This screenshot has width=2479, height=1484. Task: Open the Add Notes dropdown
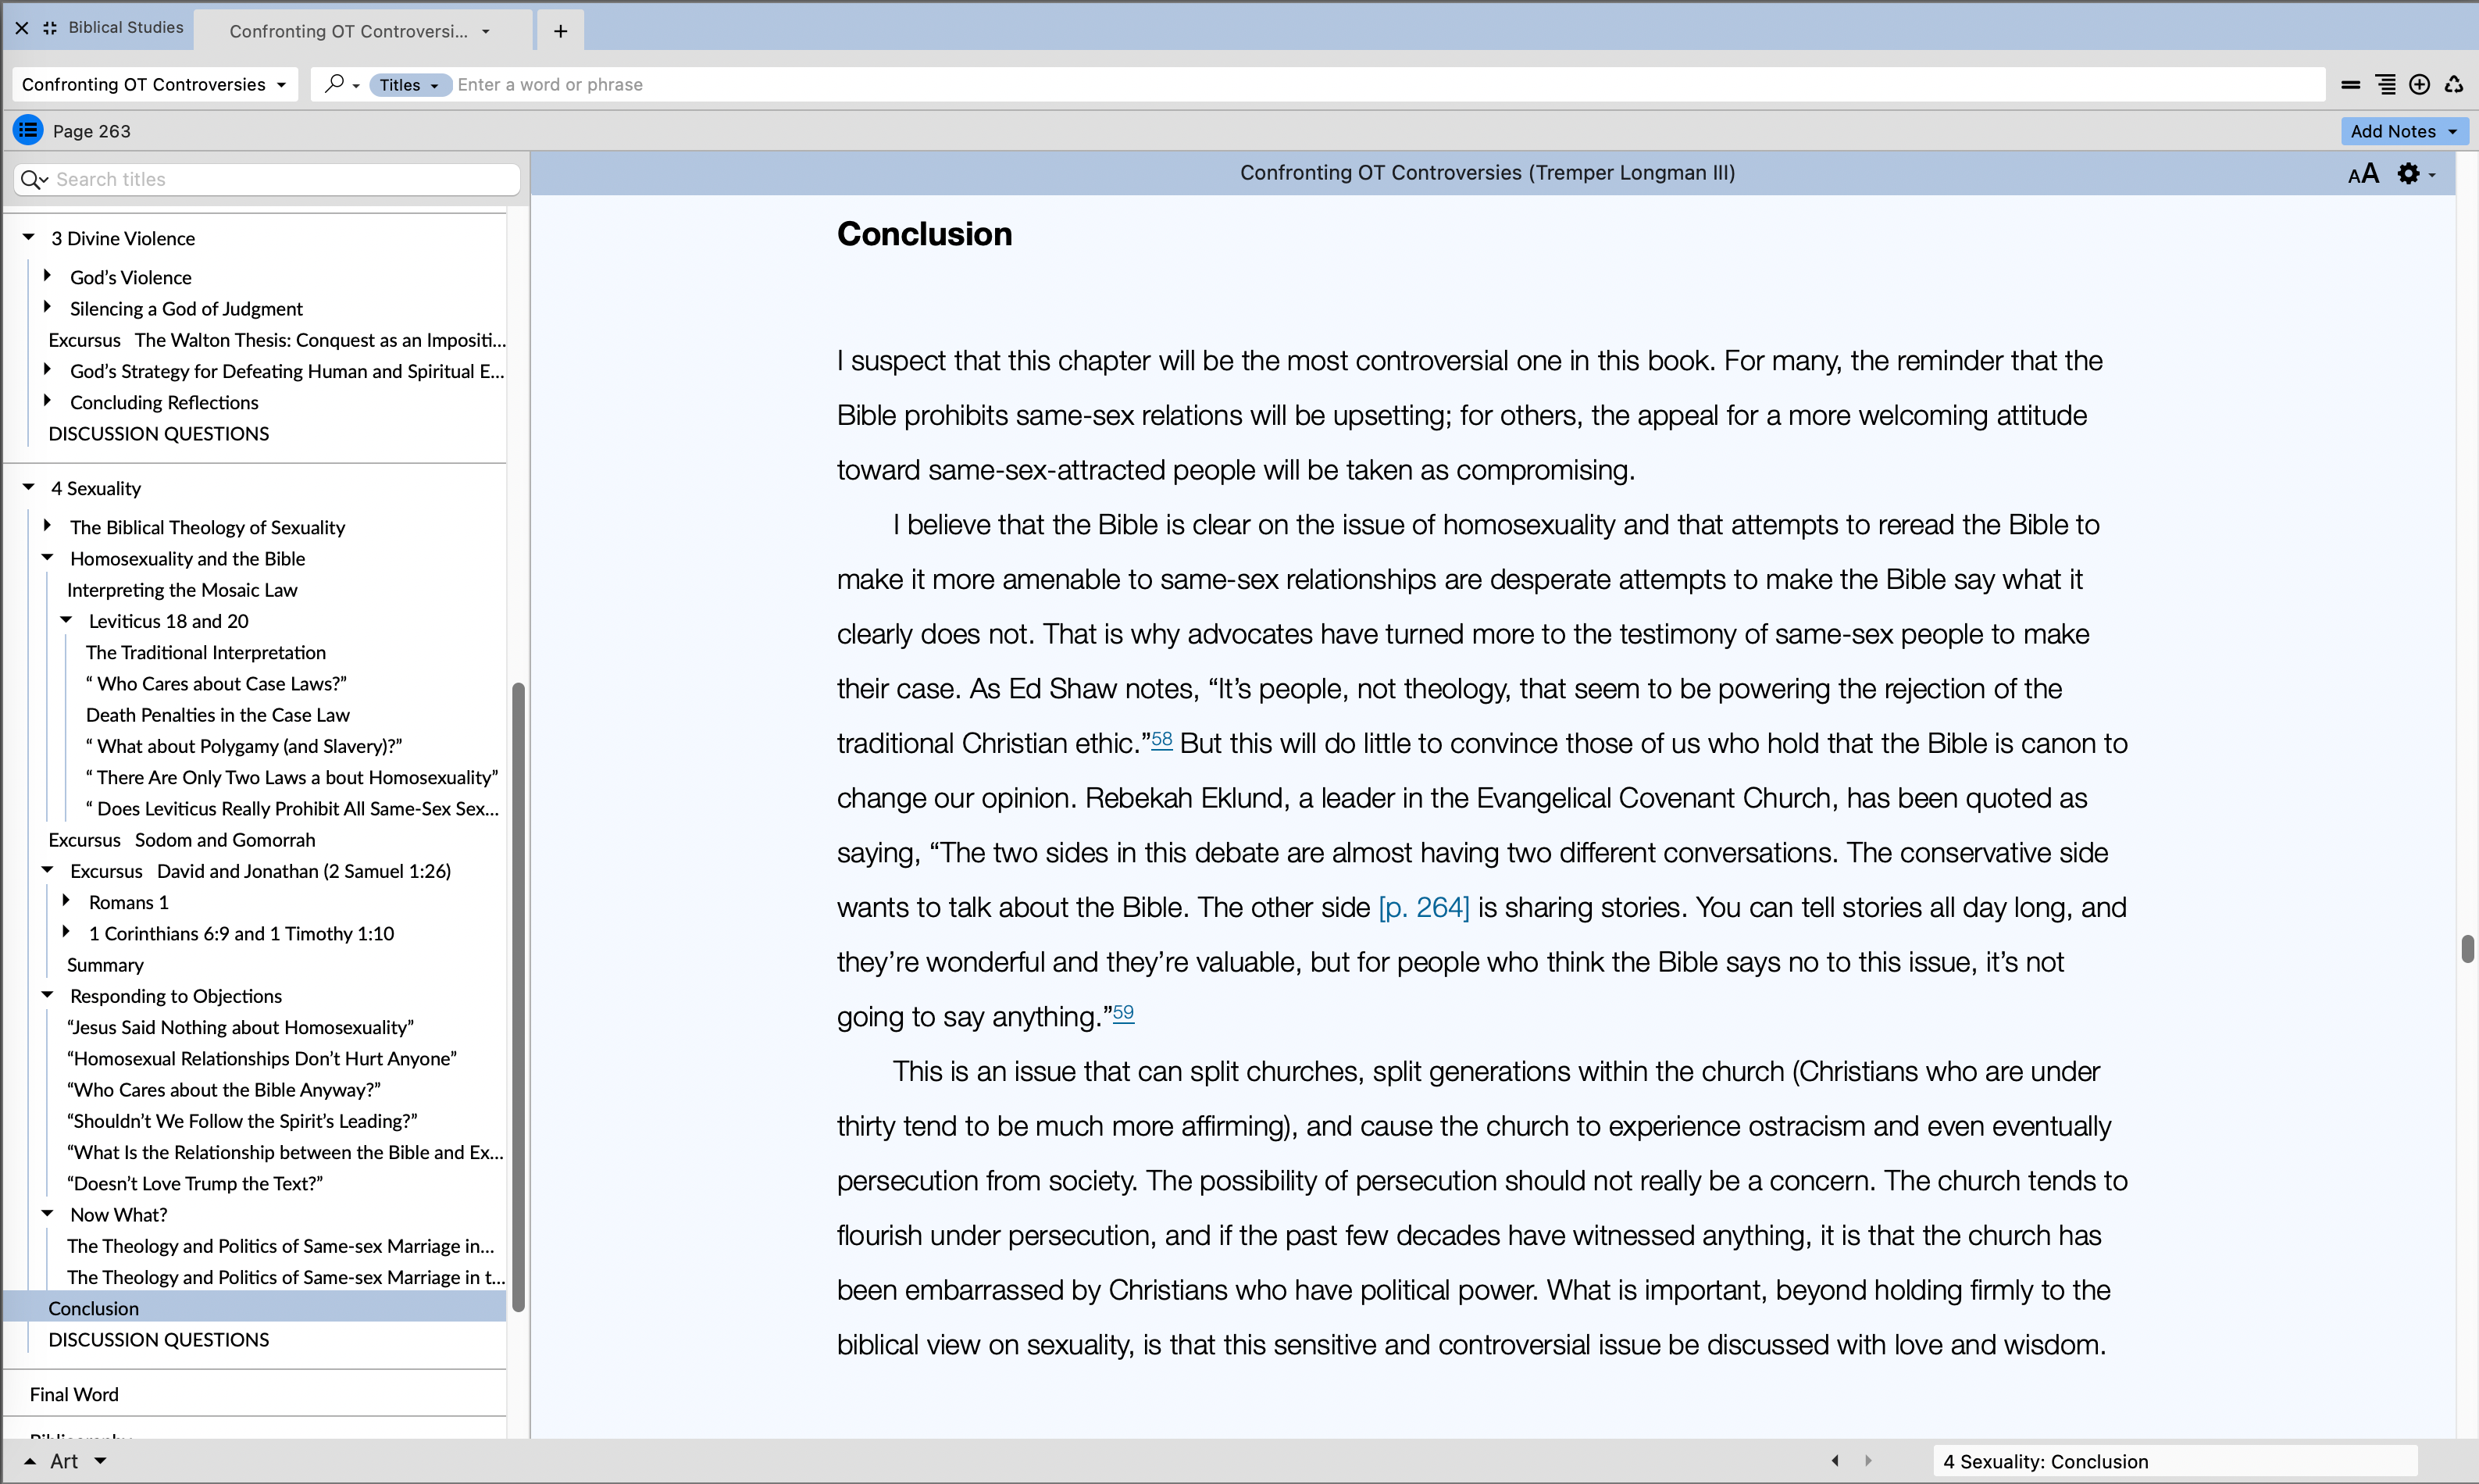[x=2404, y=131]
